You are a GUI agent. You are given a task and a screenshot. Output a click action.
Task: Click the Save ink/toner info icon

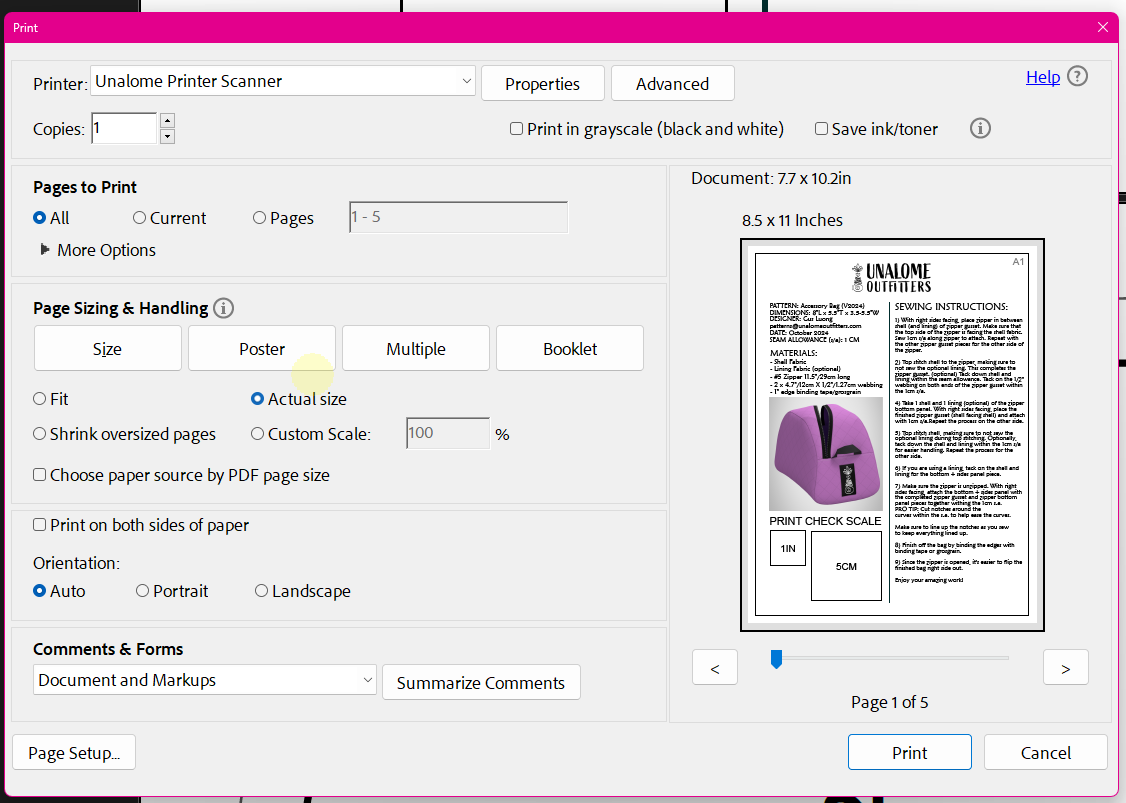click(x=980, y=128)
